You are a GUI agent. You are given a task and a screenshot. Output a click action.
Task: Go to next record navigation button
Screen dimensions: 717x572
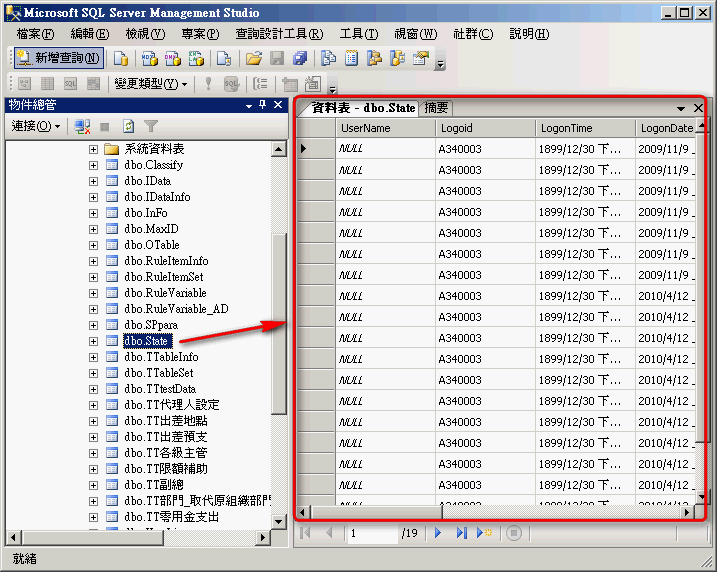coord(438,533)
